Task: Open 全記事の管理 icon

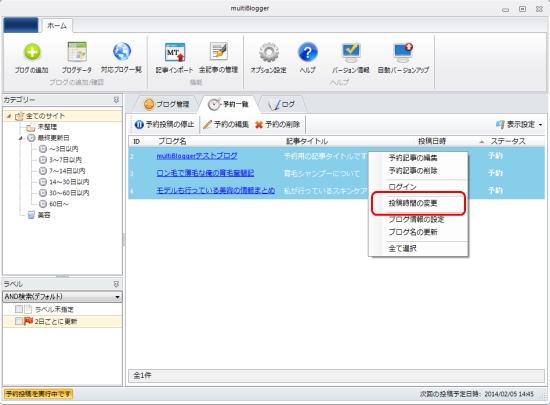Action: click(219, 52)
